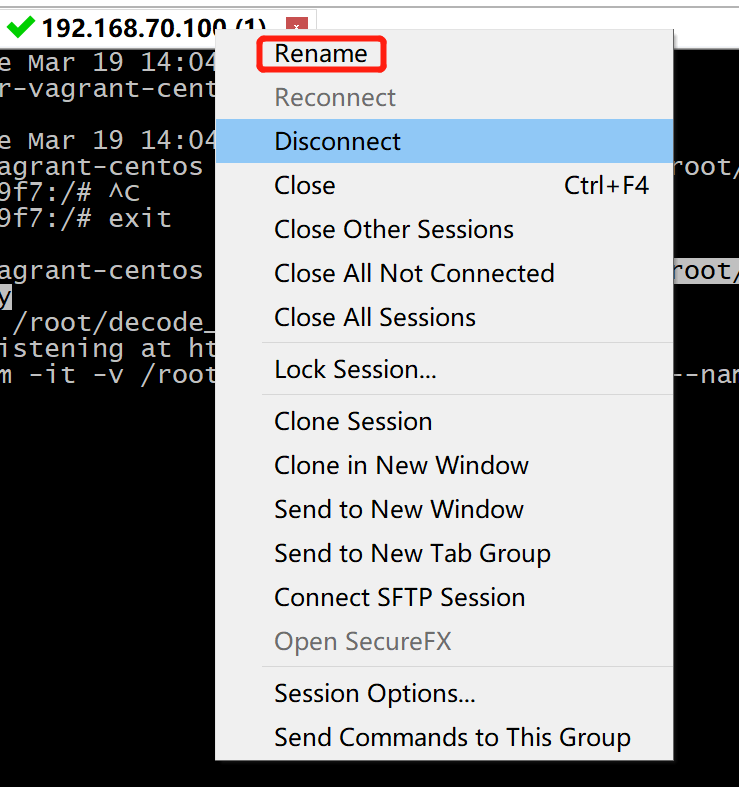Click Close All Not Connected
The width and height of the screenshot is (739, 787).
414,274
